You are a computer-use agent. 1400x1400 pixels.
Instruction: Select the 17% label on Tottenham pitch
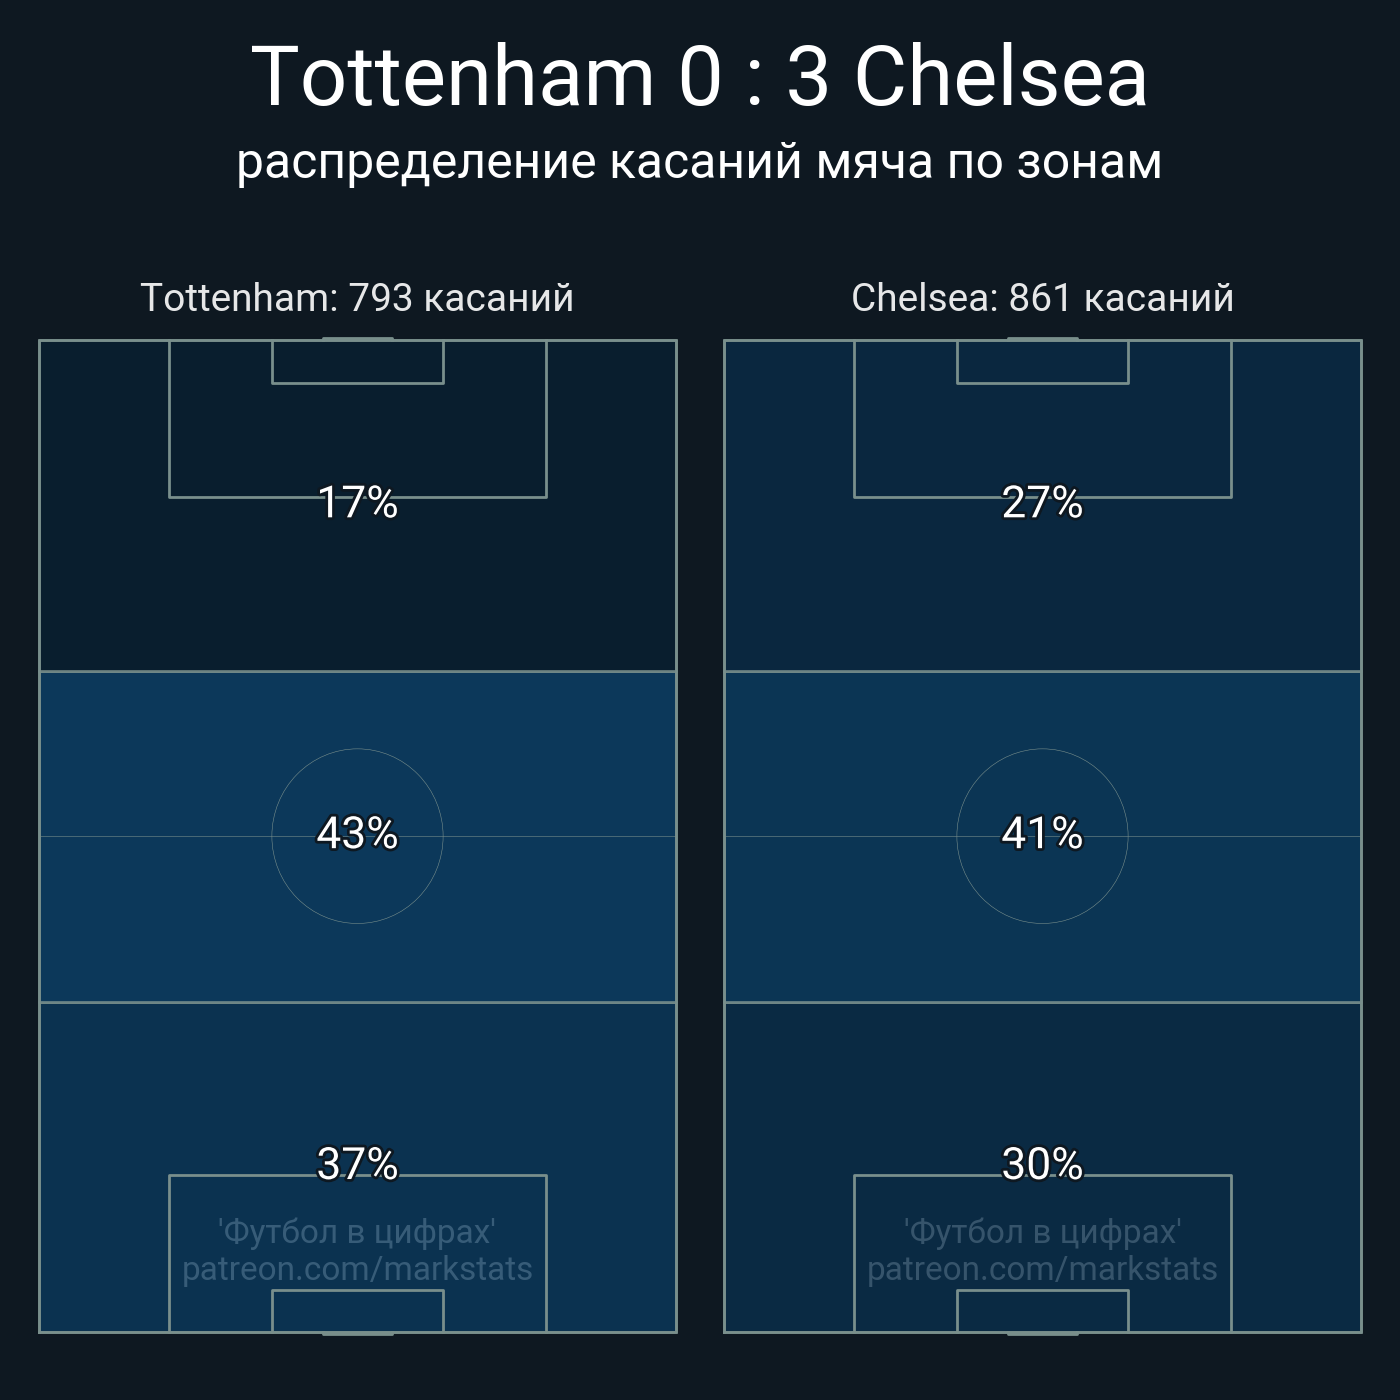click(x=357, y=502)
